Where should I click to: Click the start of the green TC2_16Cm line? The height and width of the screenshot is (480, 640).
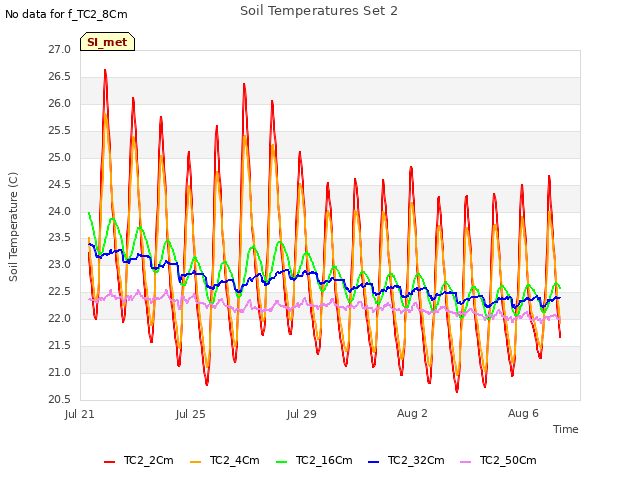click(89, 213)
